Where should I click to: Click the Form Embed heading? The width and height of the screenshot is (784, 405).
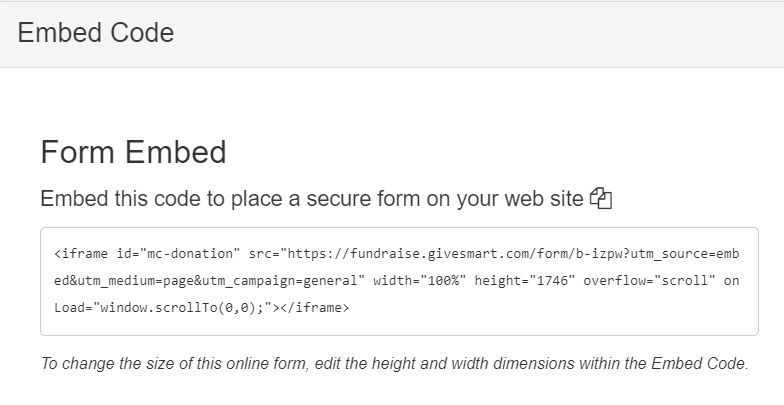tap(133, 152)
